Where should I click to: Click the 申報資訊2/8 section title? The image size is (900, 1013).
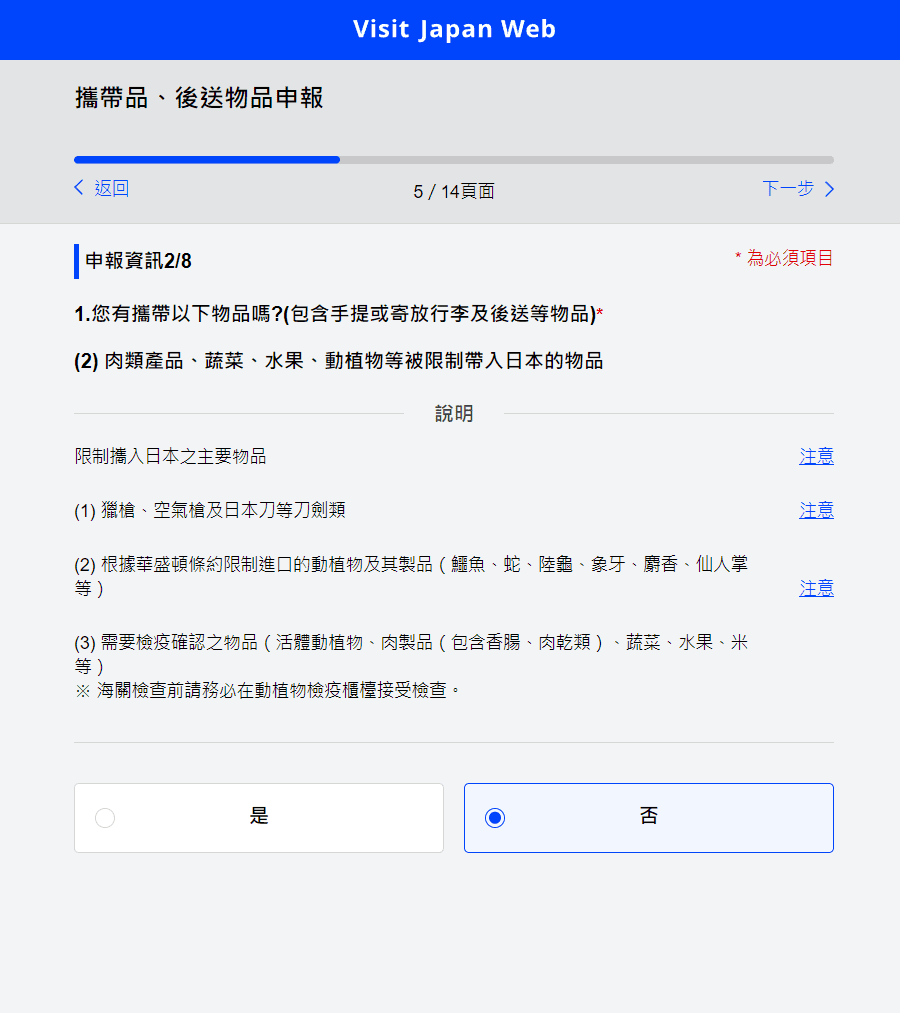[x=138, y=261]
